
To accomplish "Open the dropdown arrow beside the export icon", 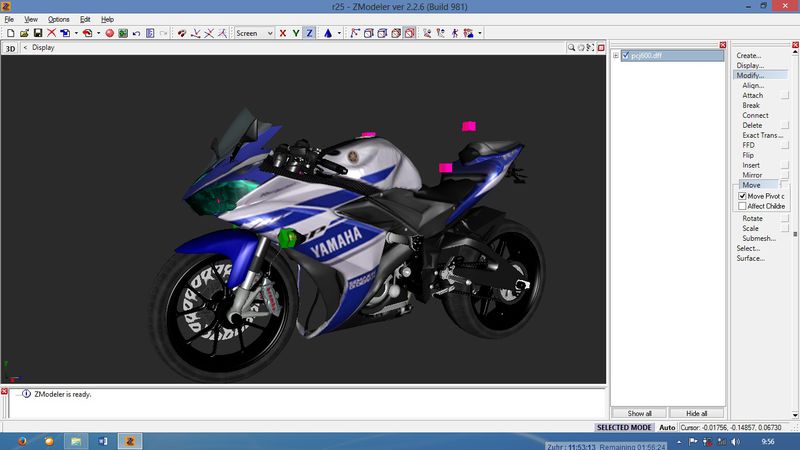I will tap(98, 33).
